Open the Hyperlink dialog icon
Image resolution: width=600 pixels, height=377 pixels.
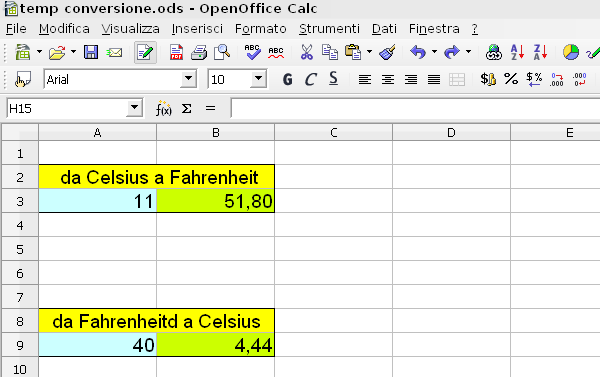tap(494, 52)
